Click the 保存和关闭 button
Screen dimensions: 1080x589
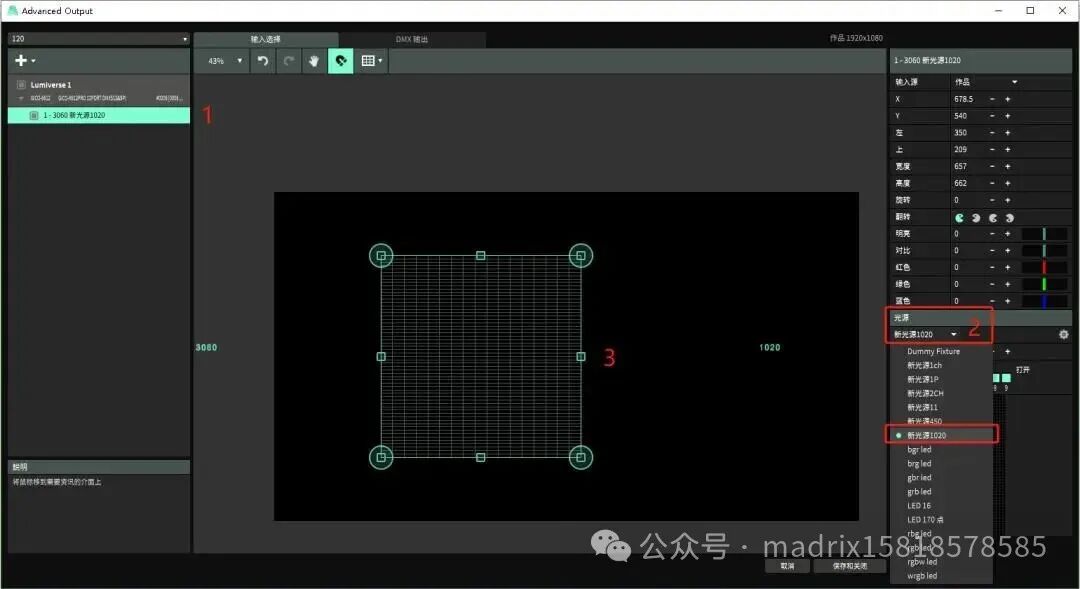click(848, 565)
